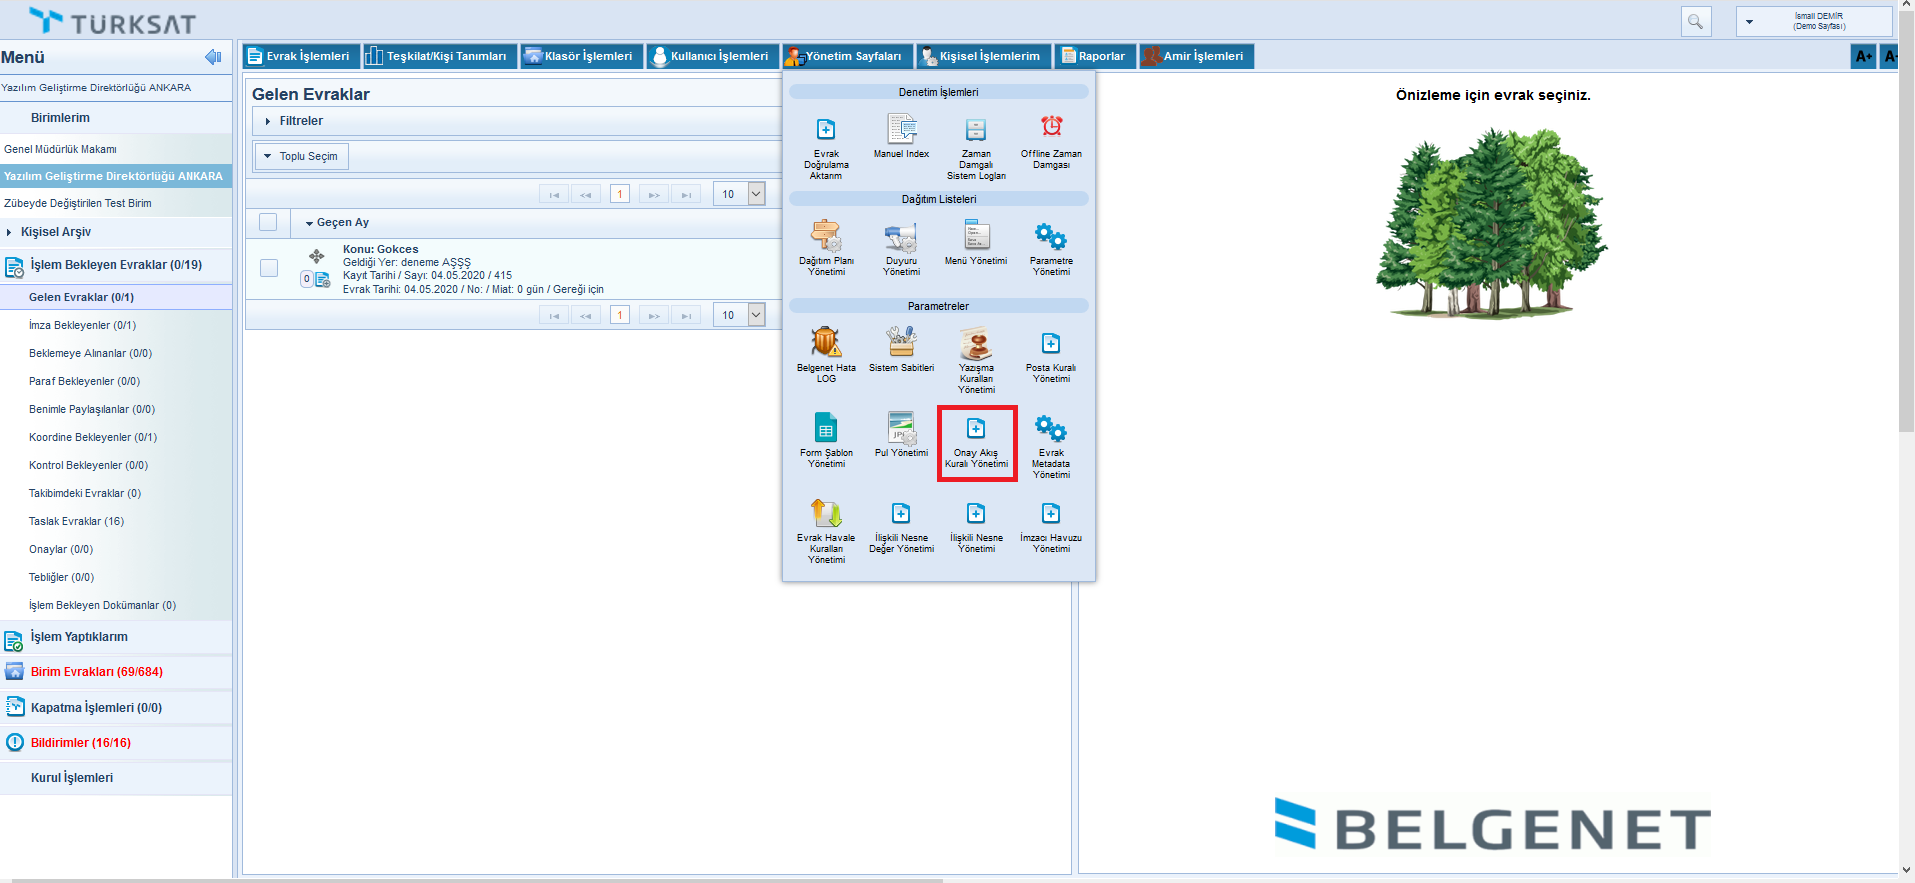Open Birim Evrakları (69/684) section
Screen dimensions: 1915x883
pos(96,672)
